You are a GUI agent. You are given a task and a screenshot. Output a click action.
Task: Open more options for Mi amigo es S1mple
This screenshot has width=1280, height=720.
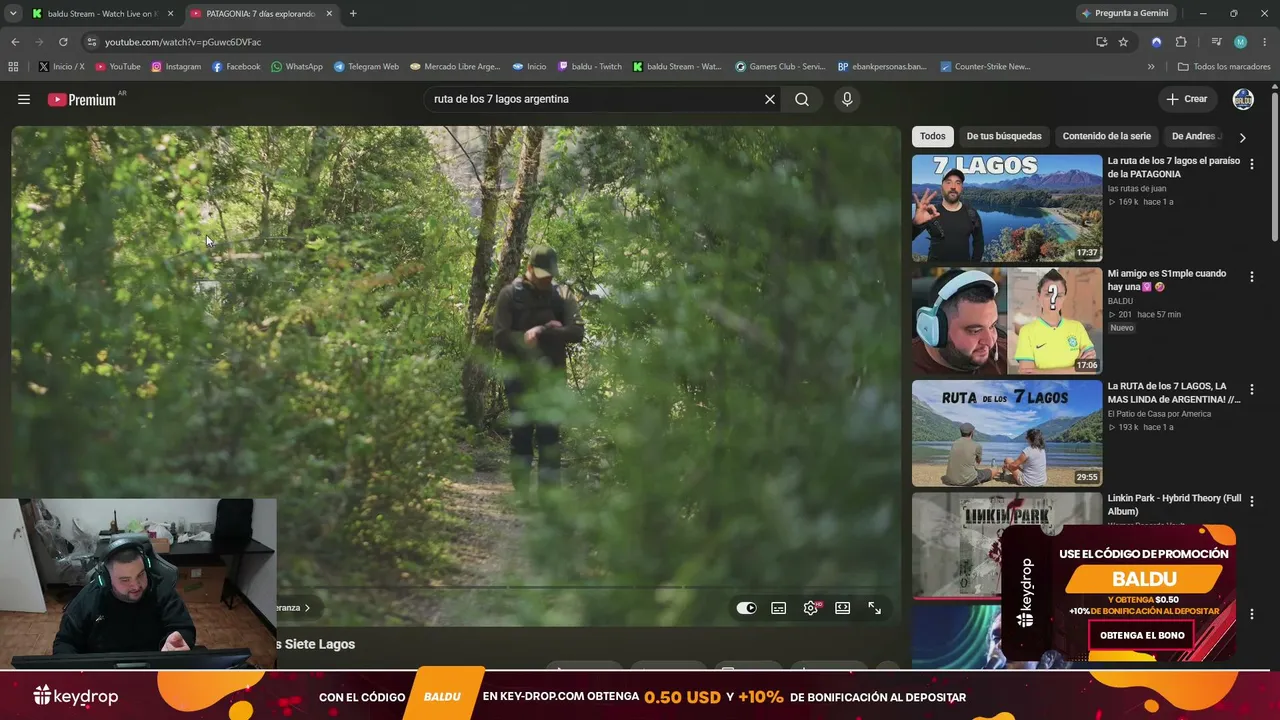(1252, 277)
